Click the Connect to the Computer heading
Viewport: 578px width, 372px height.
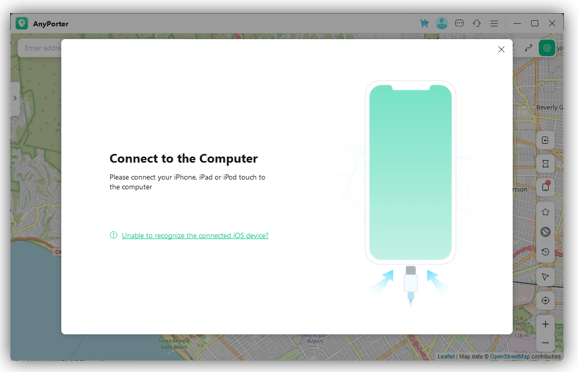point(184,159)
